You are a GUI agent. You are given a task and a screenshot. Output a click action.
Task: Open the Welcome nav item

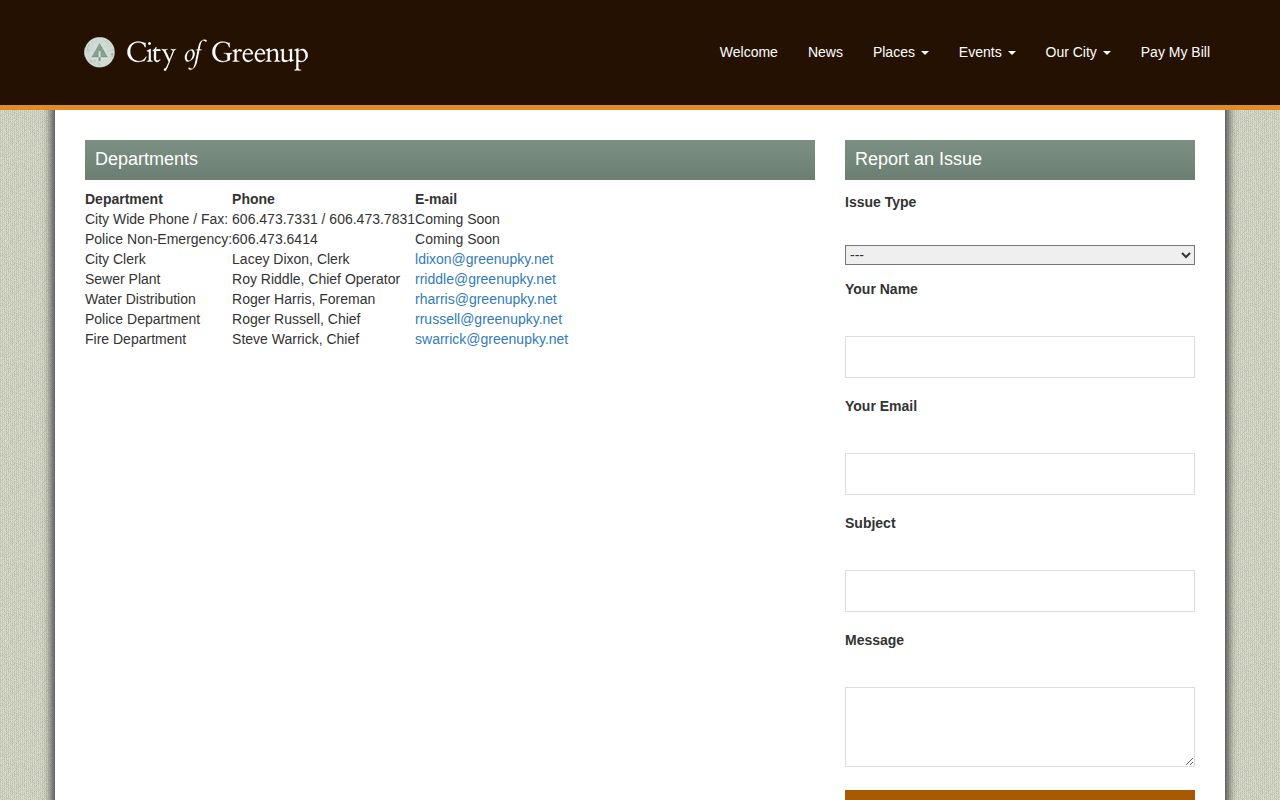[x=748, y=52]
